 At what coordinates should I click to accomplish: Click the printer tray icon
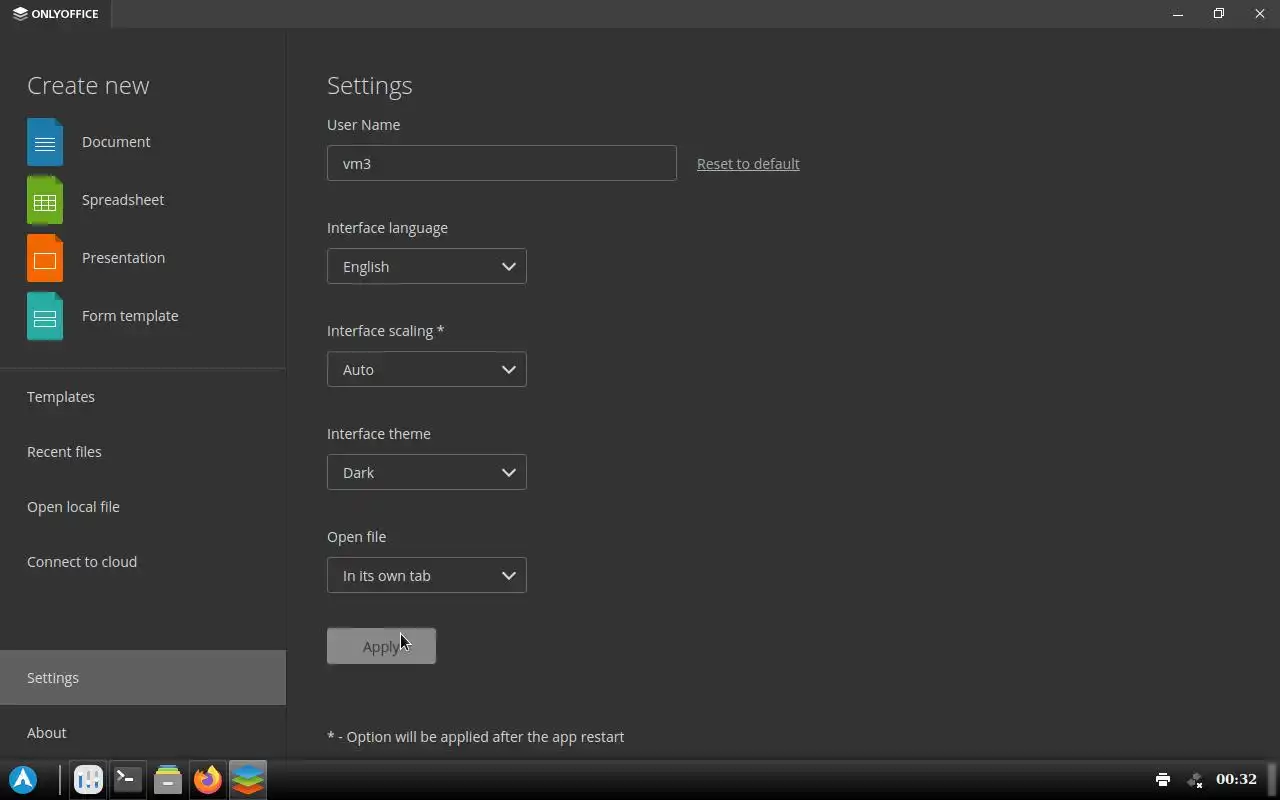(1163, 779)
